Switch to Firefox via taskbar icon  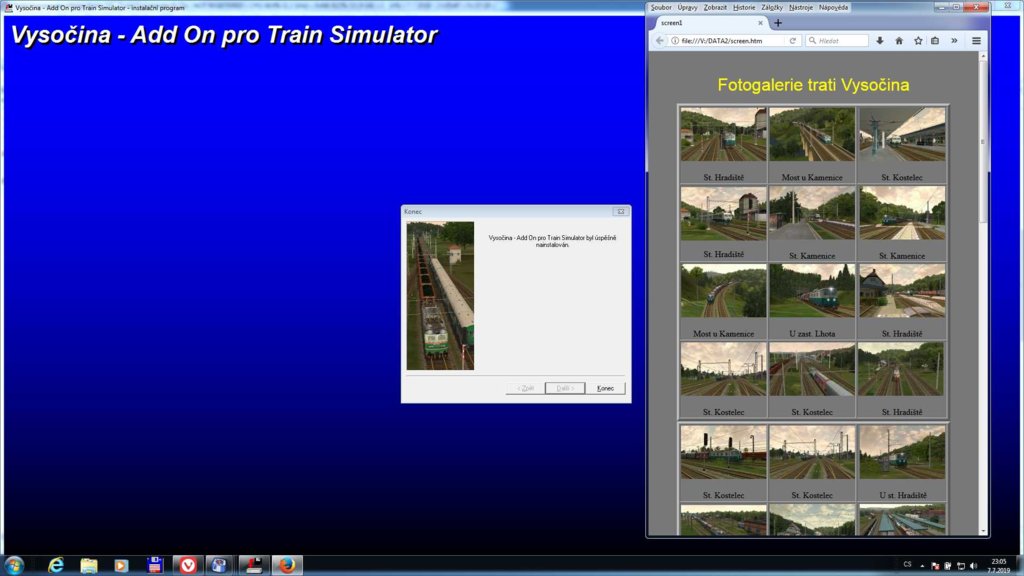pos(287,565)
